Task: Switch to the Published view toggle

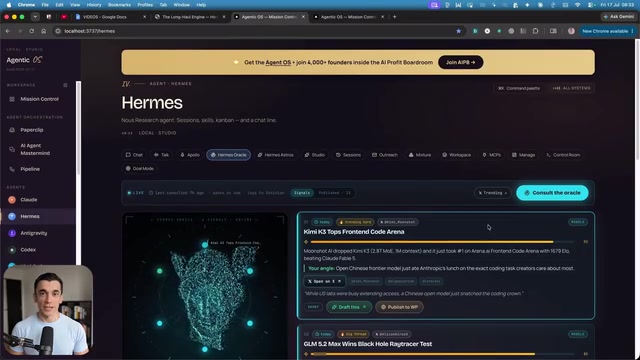Action: (x=334, y=193)
